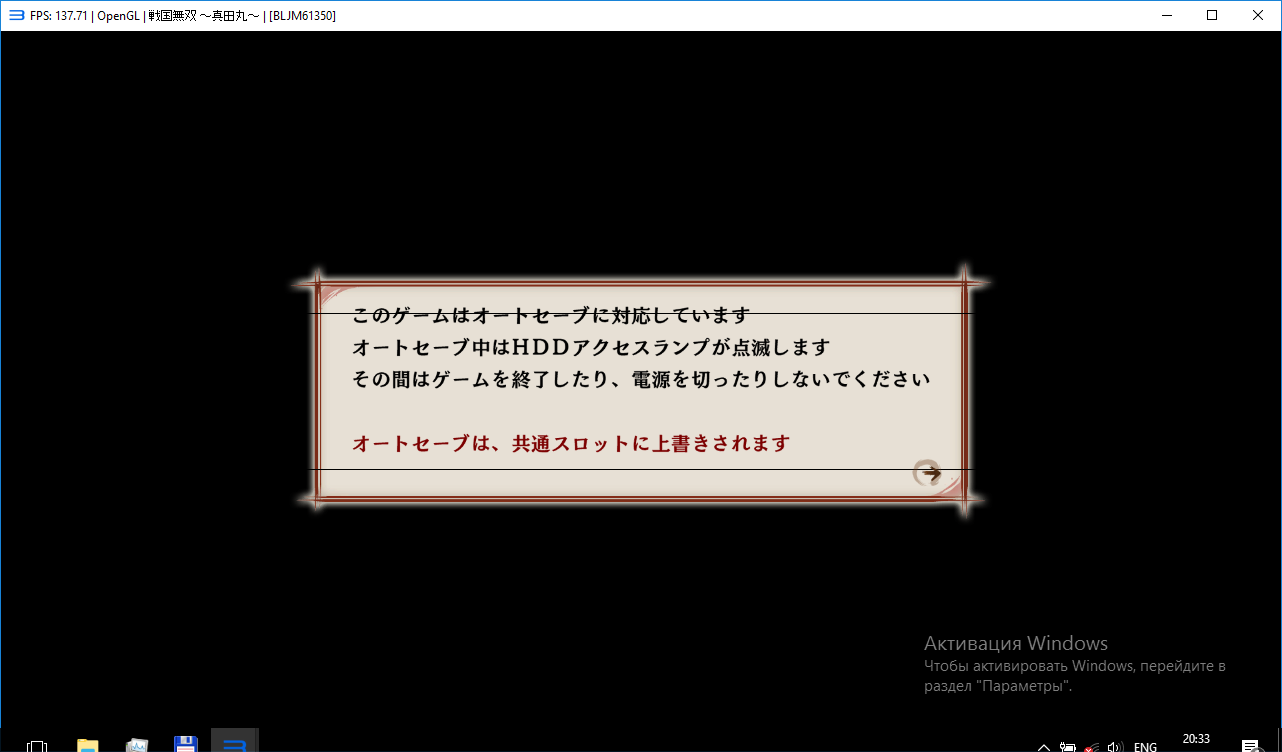Click the arrow icon in the autosave dialog

(x=928, y=473)
